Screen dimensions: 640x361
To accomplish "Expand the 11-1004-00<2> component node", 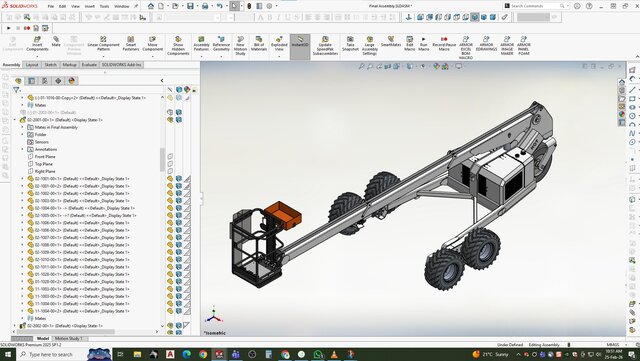I will pos(22,311).
